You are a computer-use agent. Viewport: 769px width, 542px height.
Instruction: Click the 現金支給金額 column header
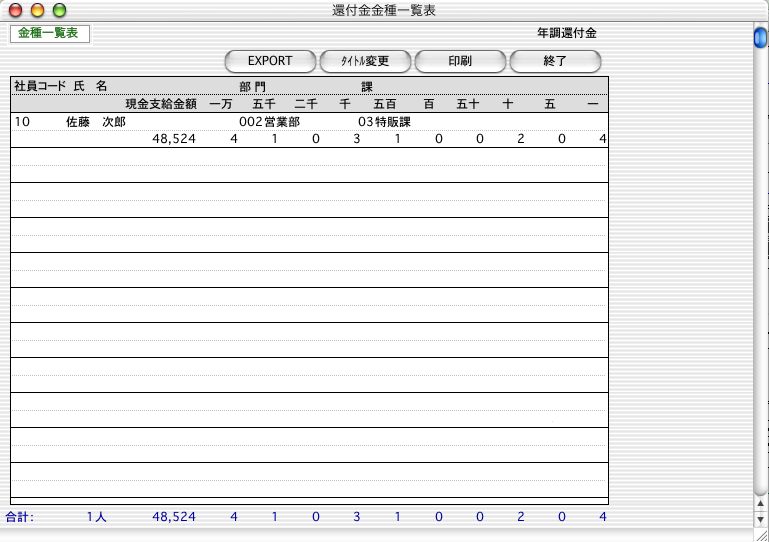tap(160, 103)
